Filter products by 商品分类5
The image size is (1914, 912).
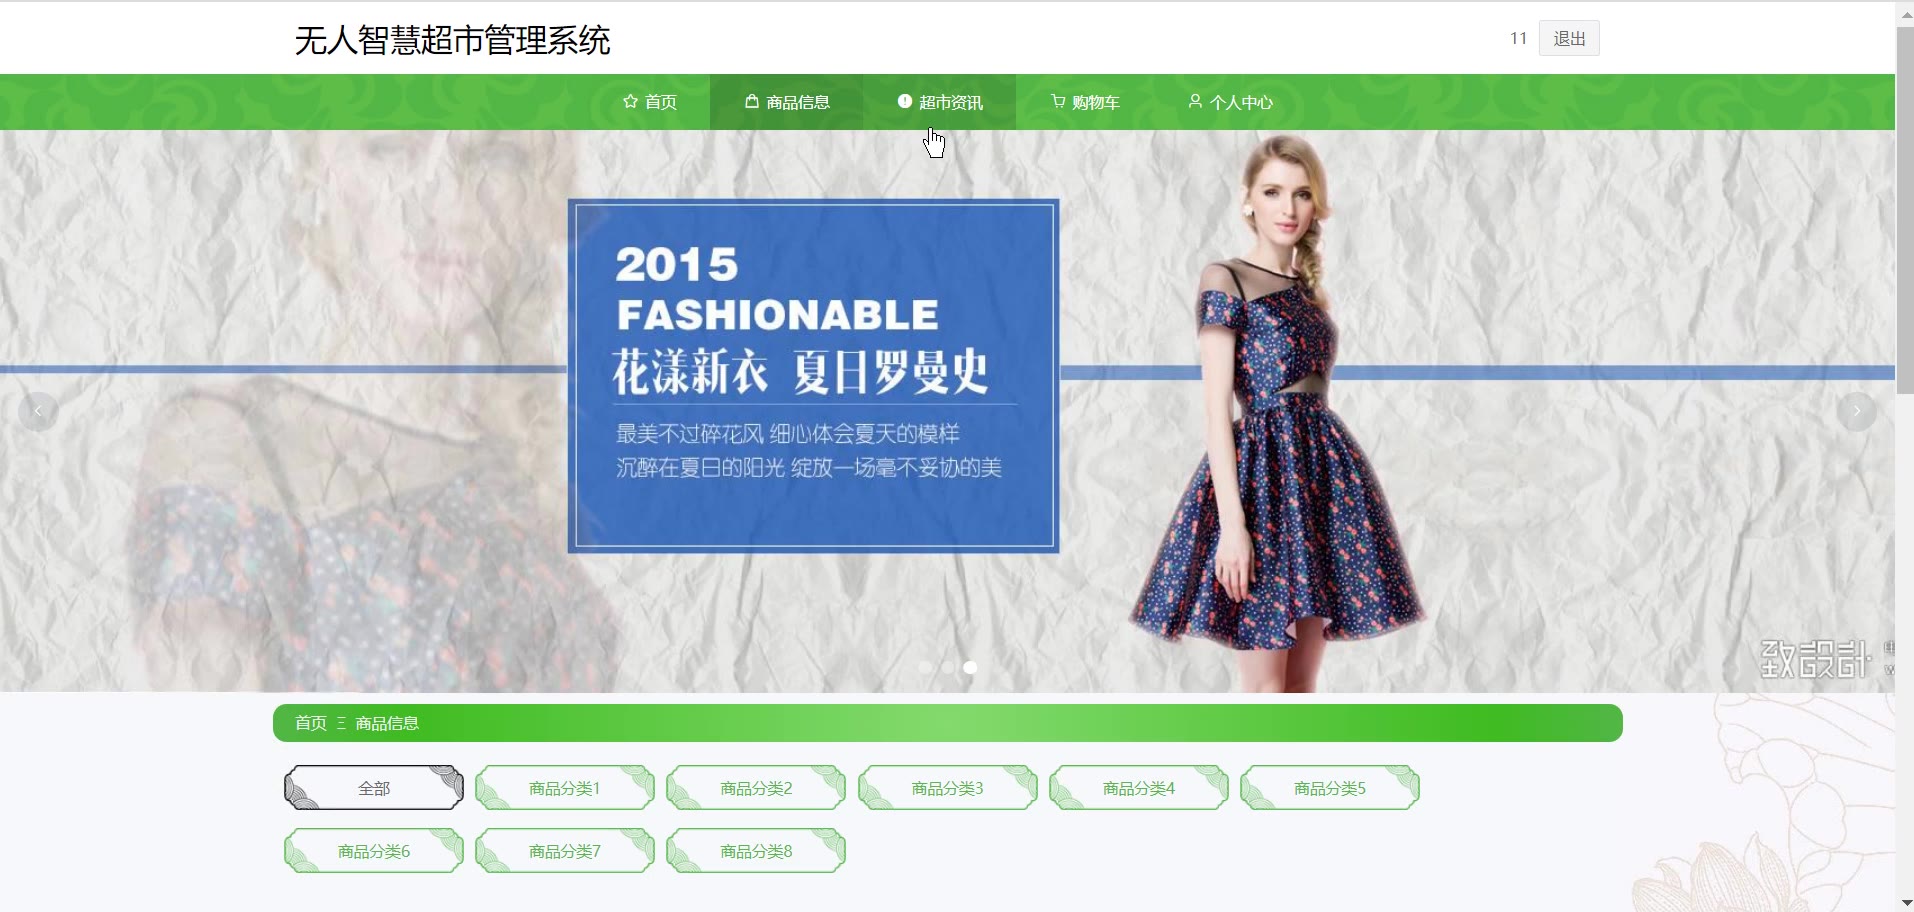click(x=1330, y=788)
